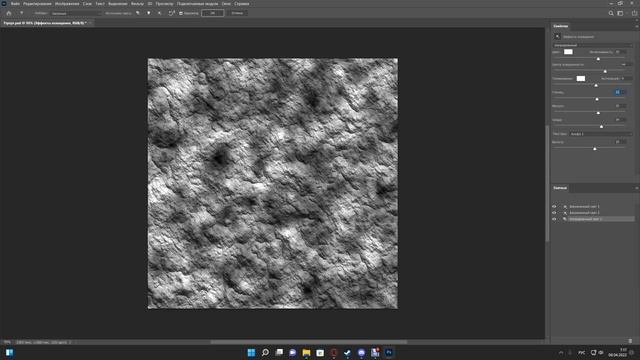640x360 pixels.
Task: Click the Photoshop app logo top-left
Action: tap(4, 4)
